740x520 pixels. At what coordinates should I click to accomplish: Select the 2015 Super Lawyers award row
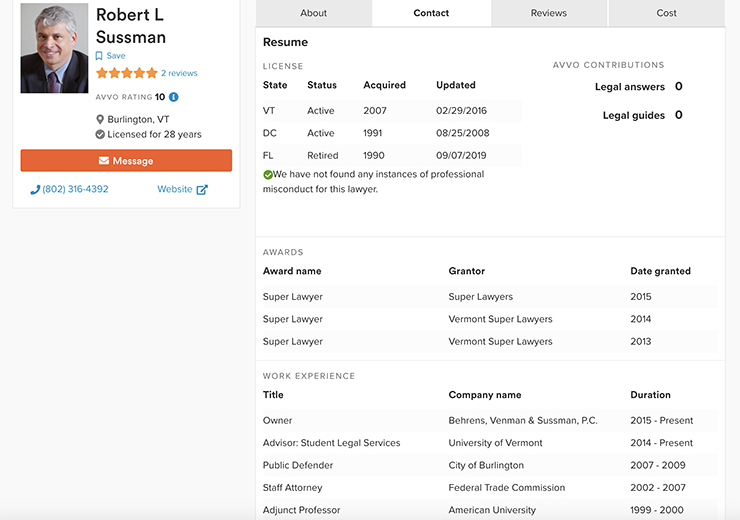[489, 297]
